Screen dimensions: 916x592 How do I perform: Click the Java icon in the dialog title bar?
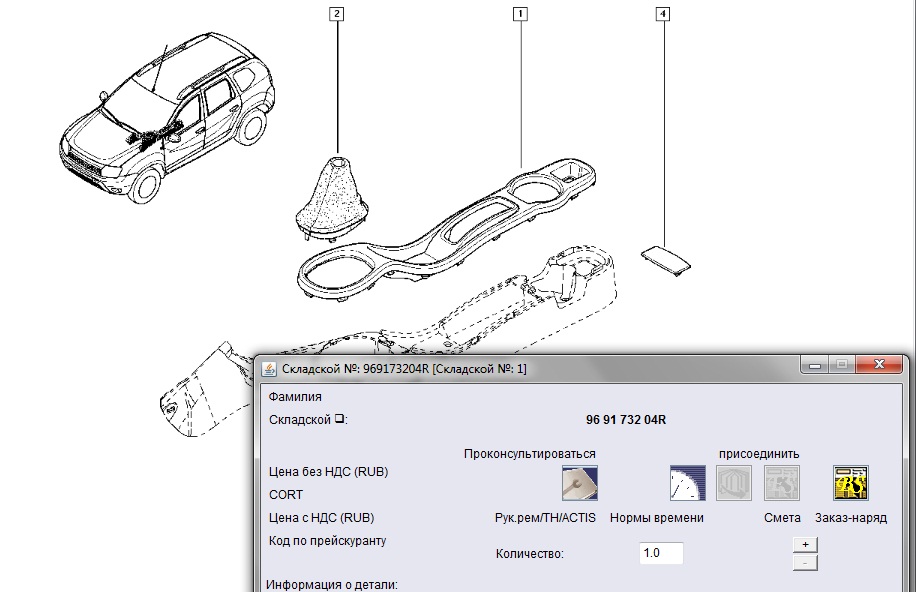[269, 369]
